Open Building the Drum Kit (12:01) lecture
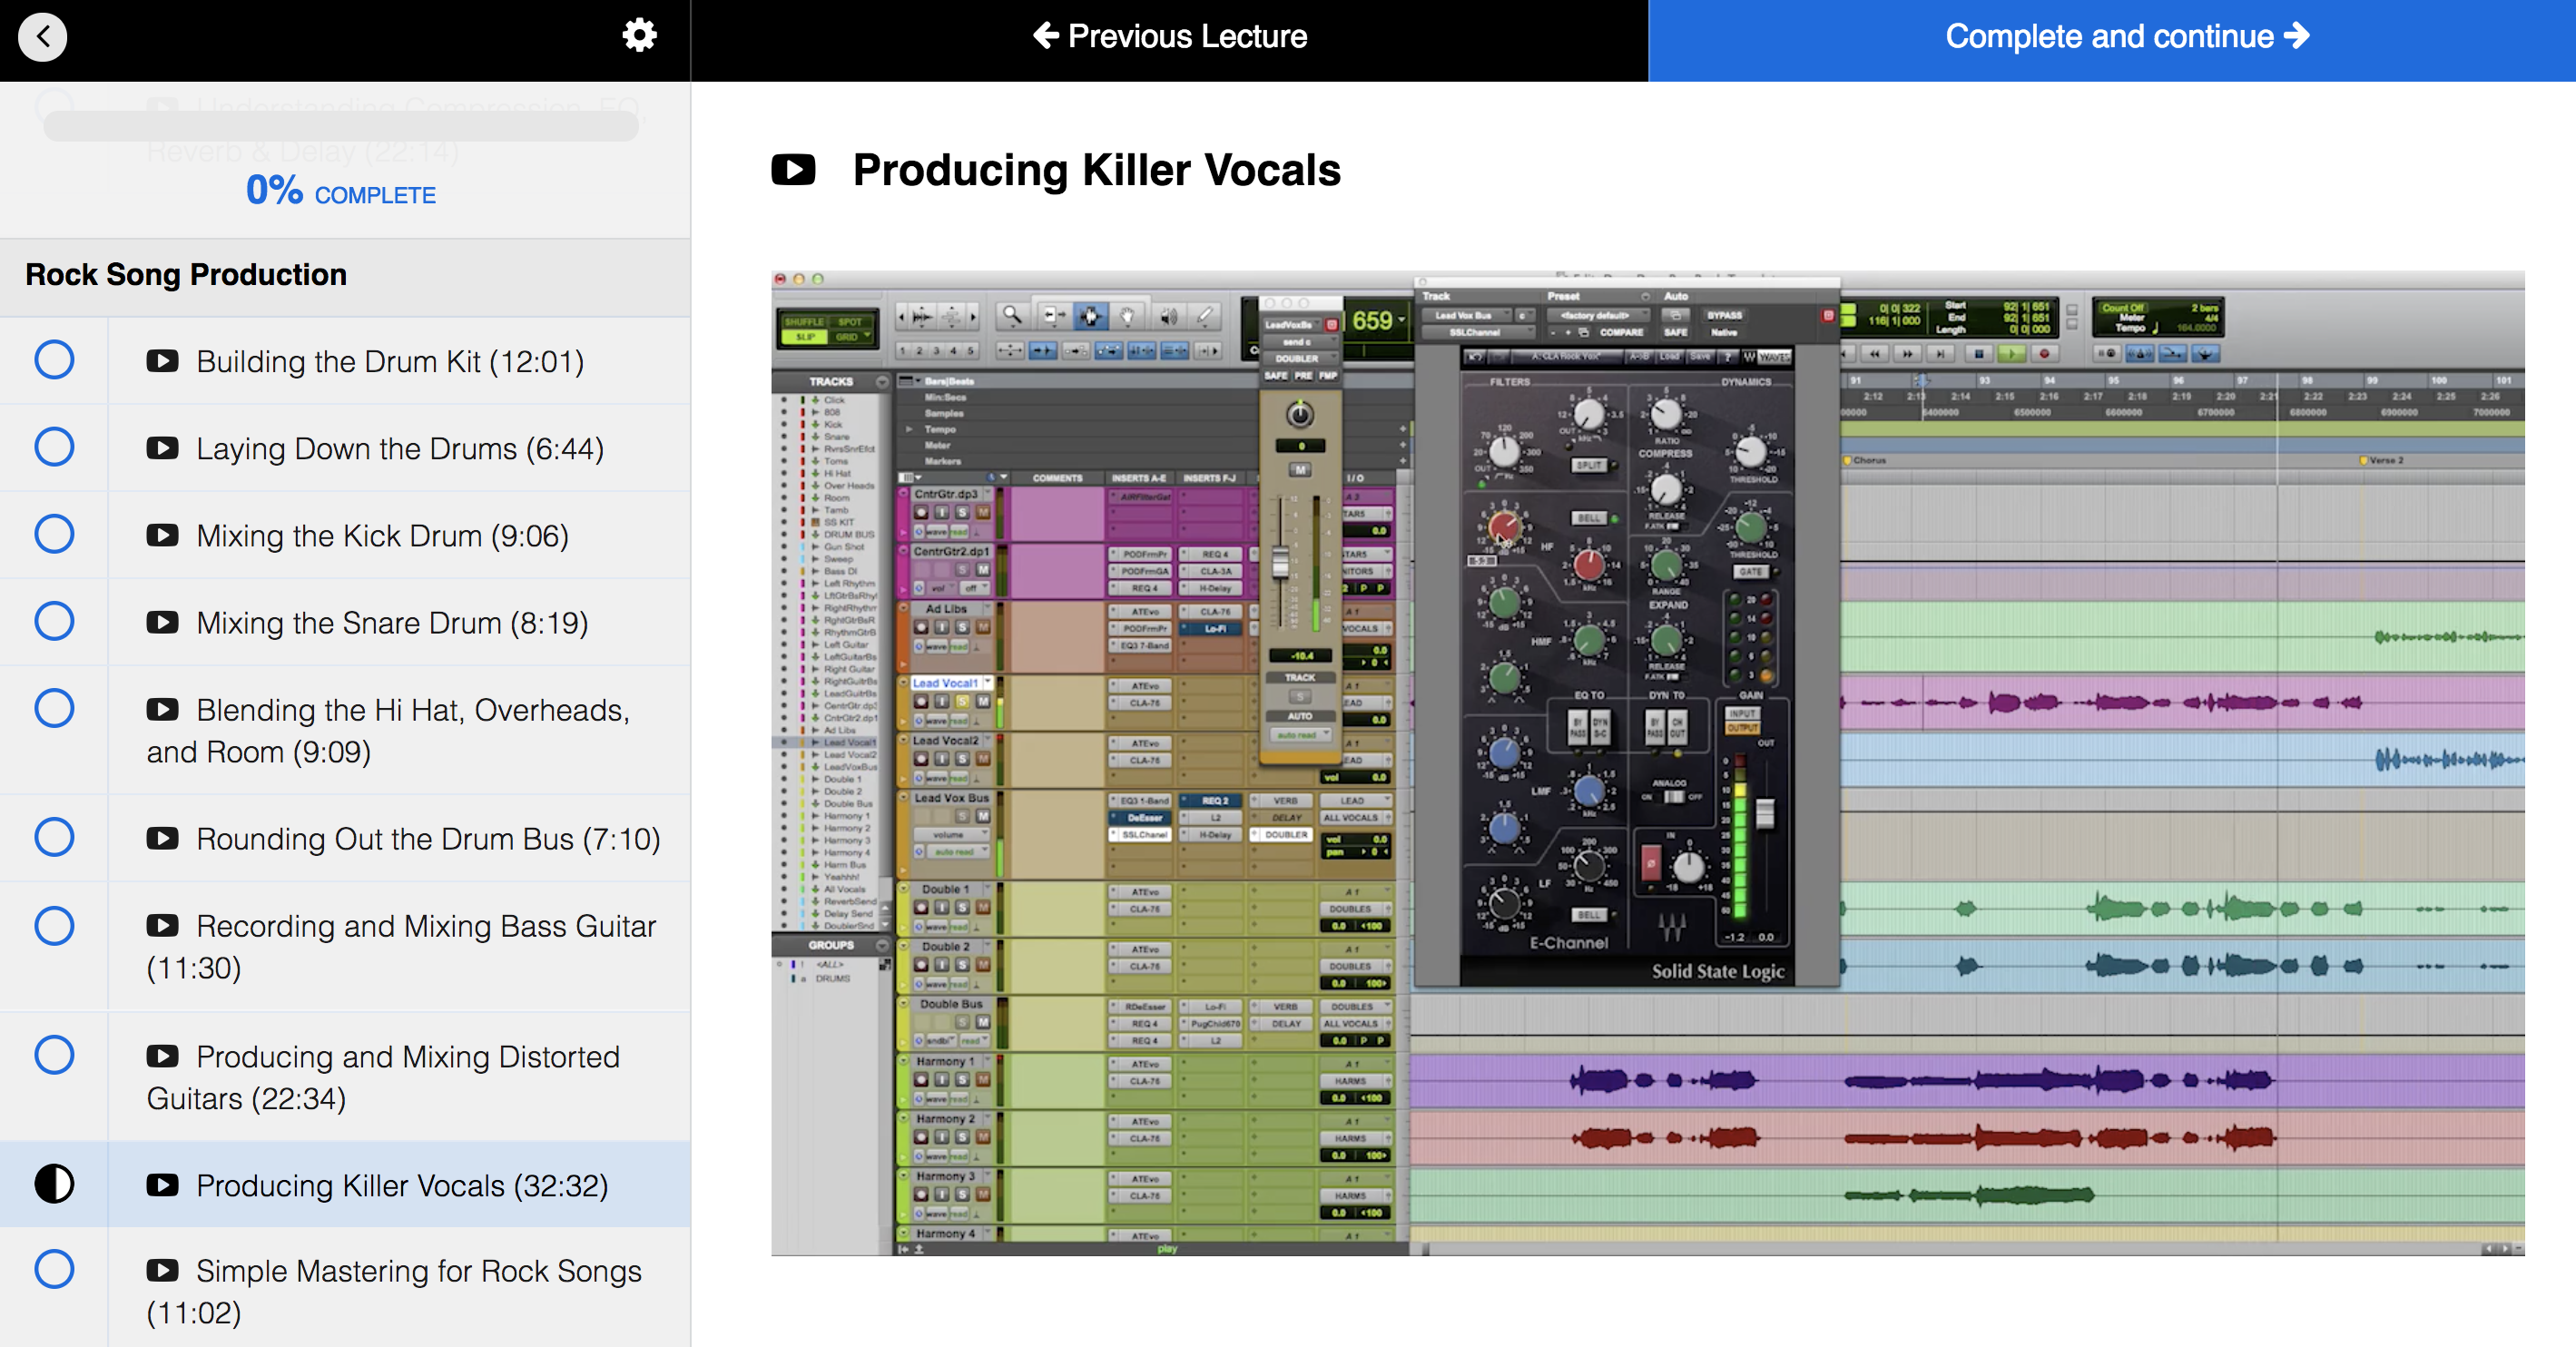 point(390,361)
